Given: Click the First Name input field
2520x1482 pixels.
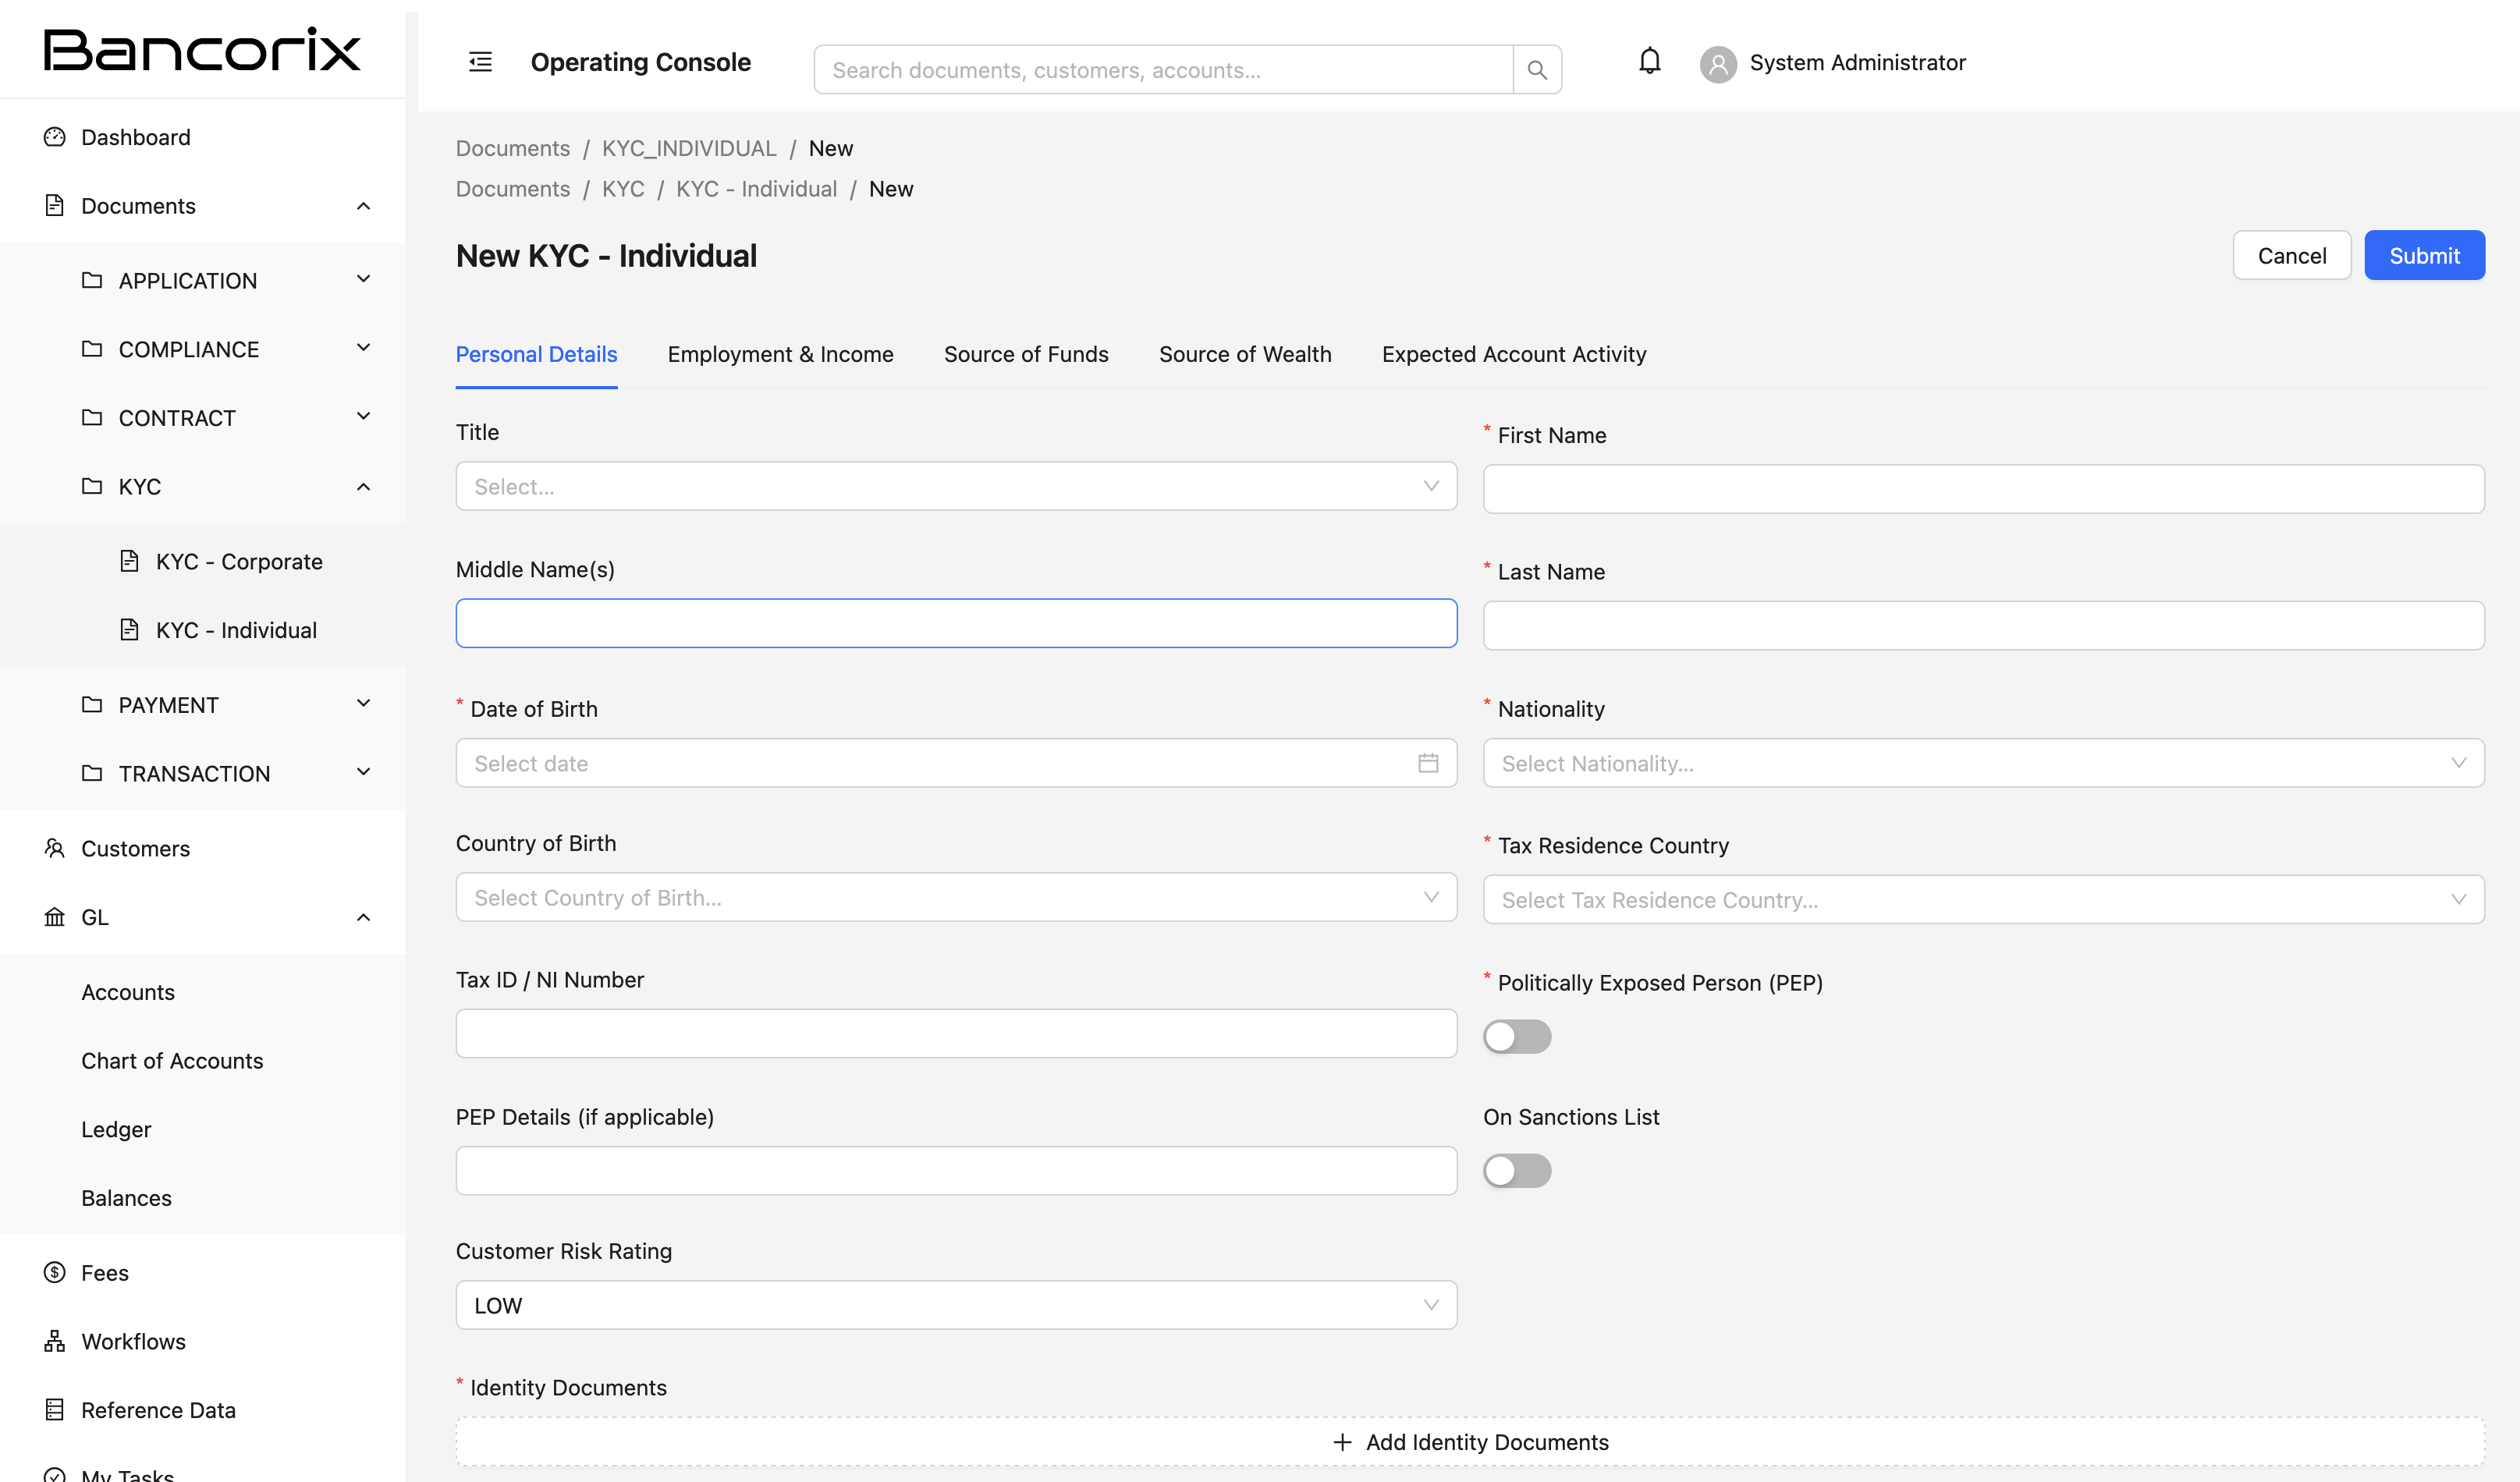Looking at the screenshot, I should pyautogui.click(x=1982, y=489).
